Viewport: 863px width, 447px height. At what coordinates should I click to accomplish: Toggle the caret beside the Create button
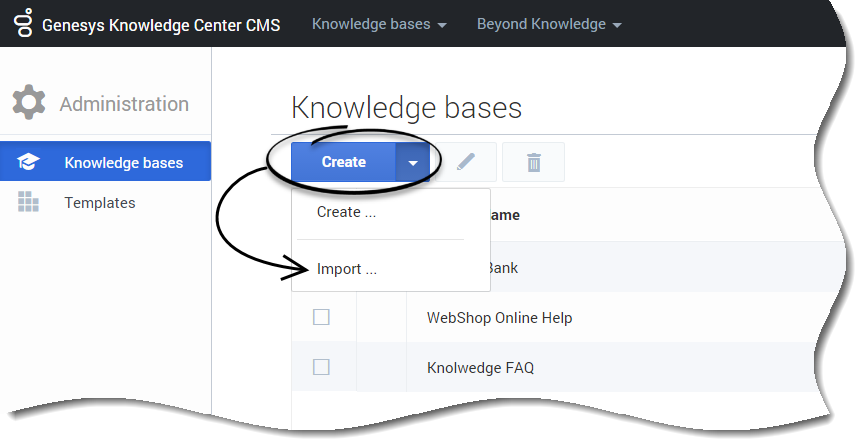413,162
